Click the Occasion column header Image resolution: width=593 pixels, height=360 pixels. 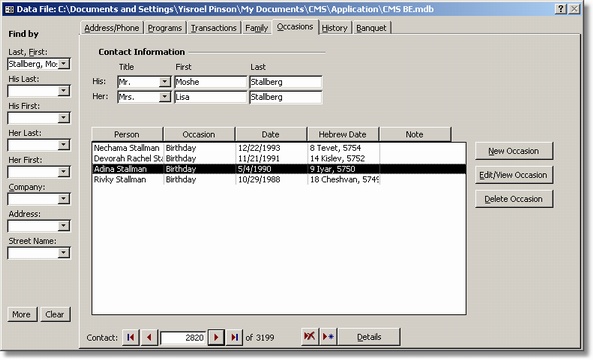(199, 134)
